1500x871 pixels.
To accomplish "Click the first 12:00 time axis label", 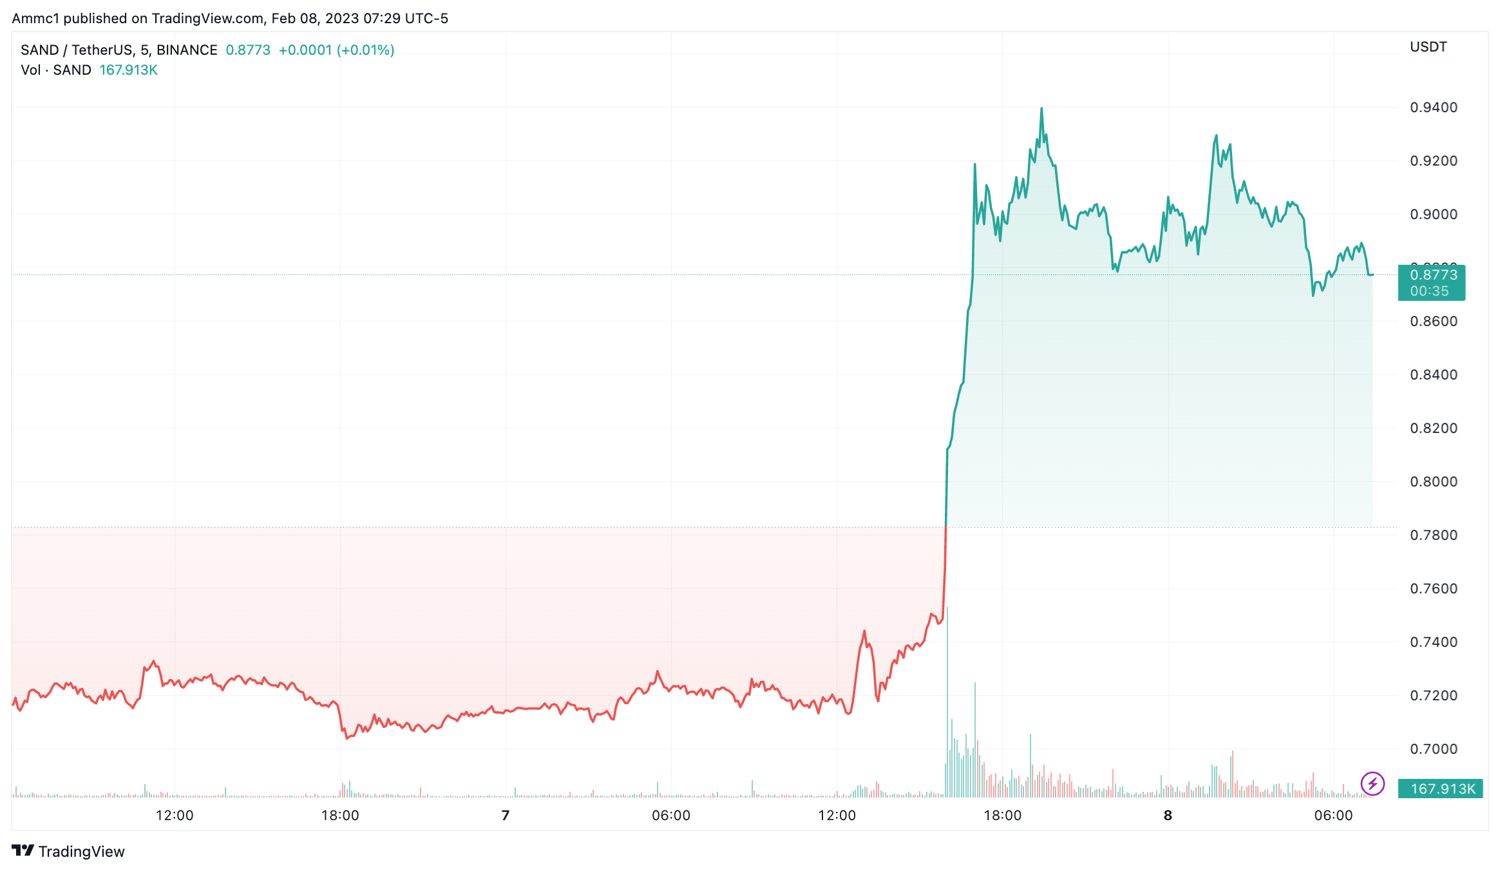I will pos(175,815).
